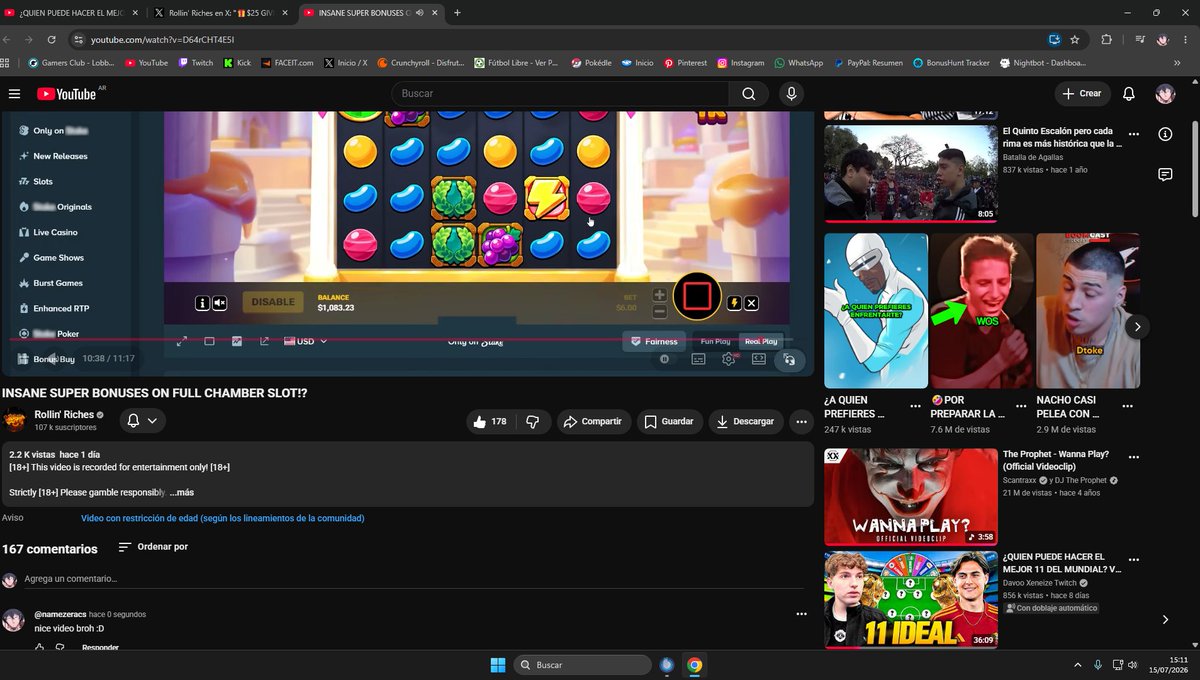The image size is (1200, 680).
Task: Click the browser address bar URL
Action: coord(163,39)
